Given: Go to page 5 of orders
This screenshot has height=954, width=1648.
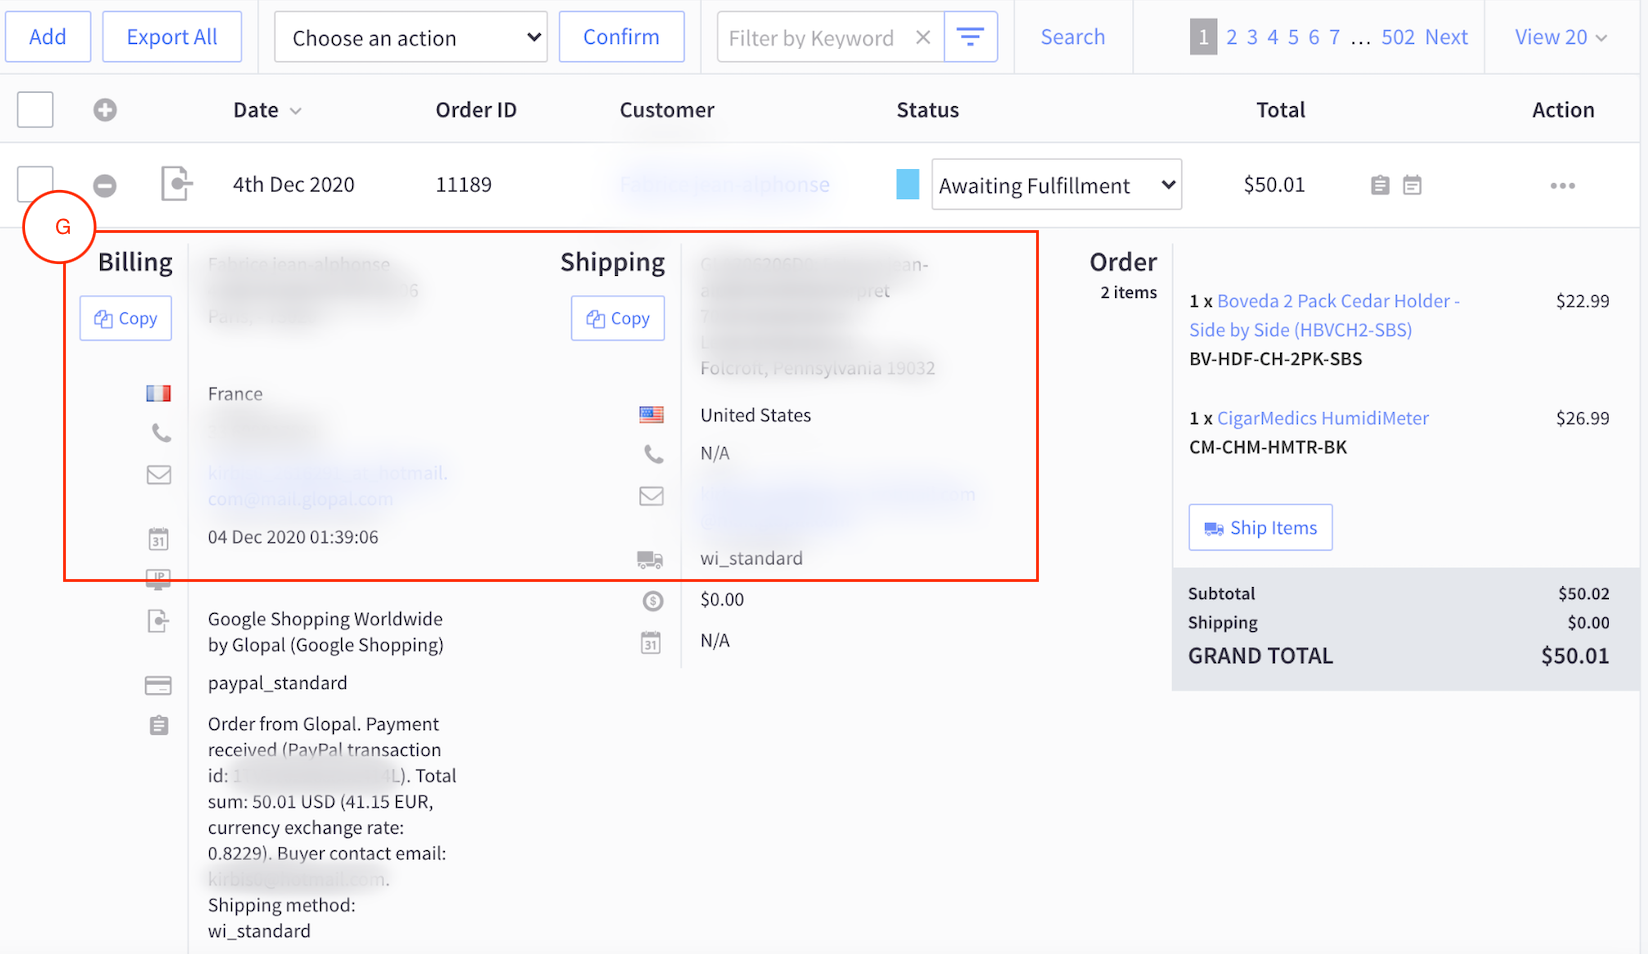Looking at the screenshot, I should click(1293, 37).
